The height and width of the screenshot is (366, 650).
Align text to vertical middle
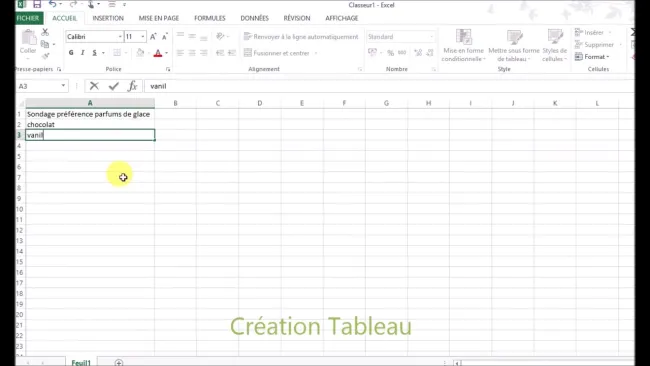192,37
